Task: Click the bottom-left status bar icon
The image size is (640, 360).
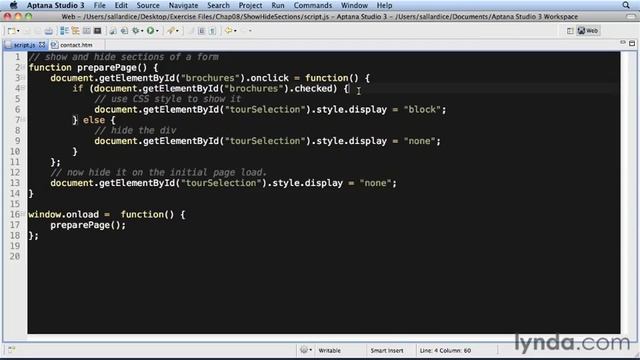Action: click(11, 349)
